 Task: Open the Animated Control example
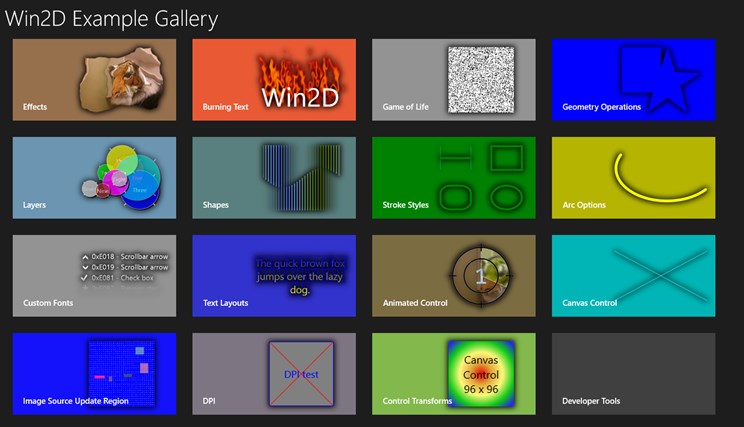click(454, 276)
